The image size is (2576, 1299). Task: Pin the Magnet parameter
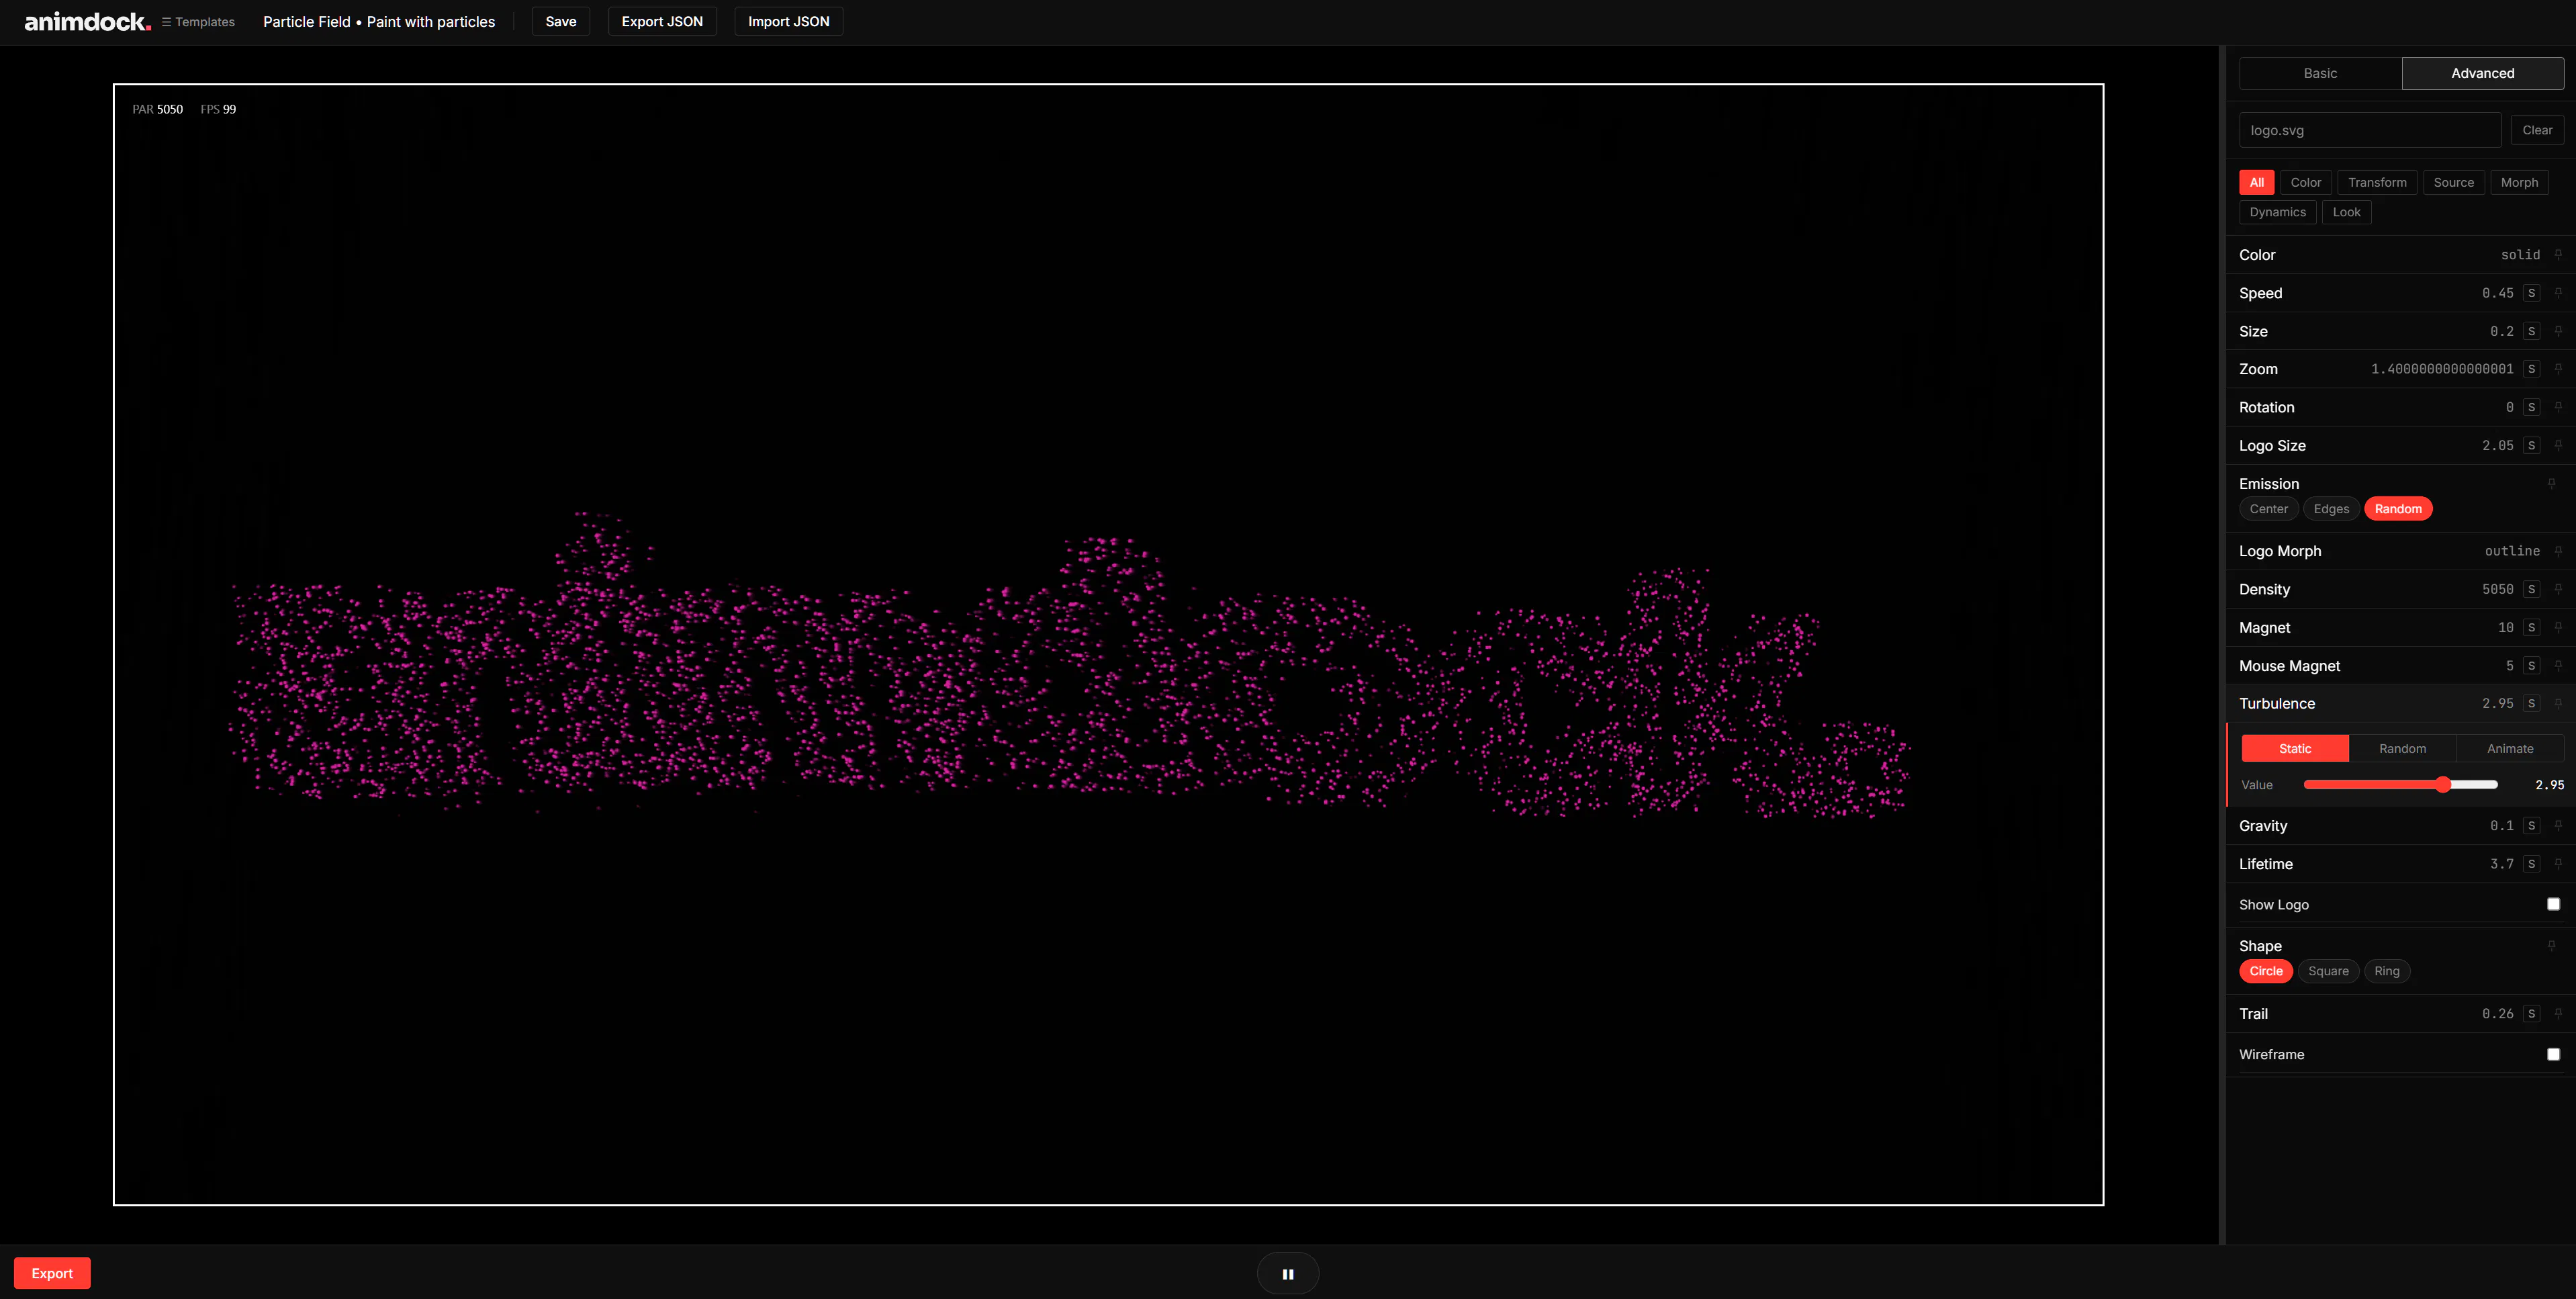[2558, 627]
